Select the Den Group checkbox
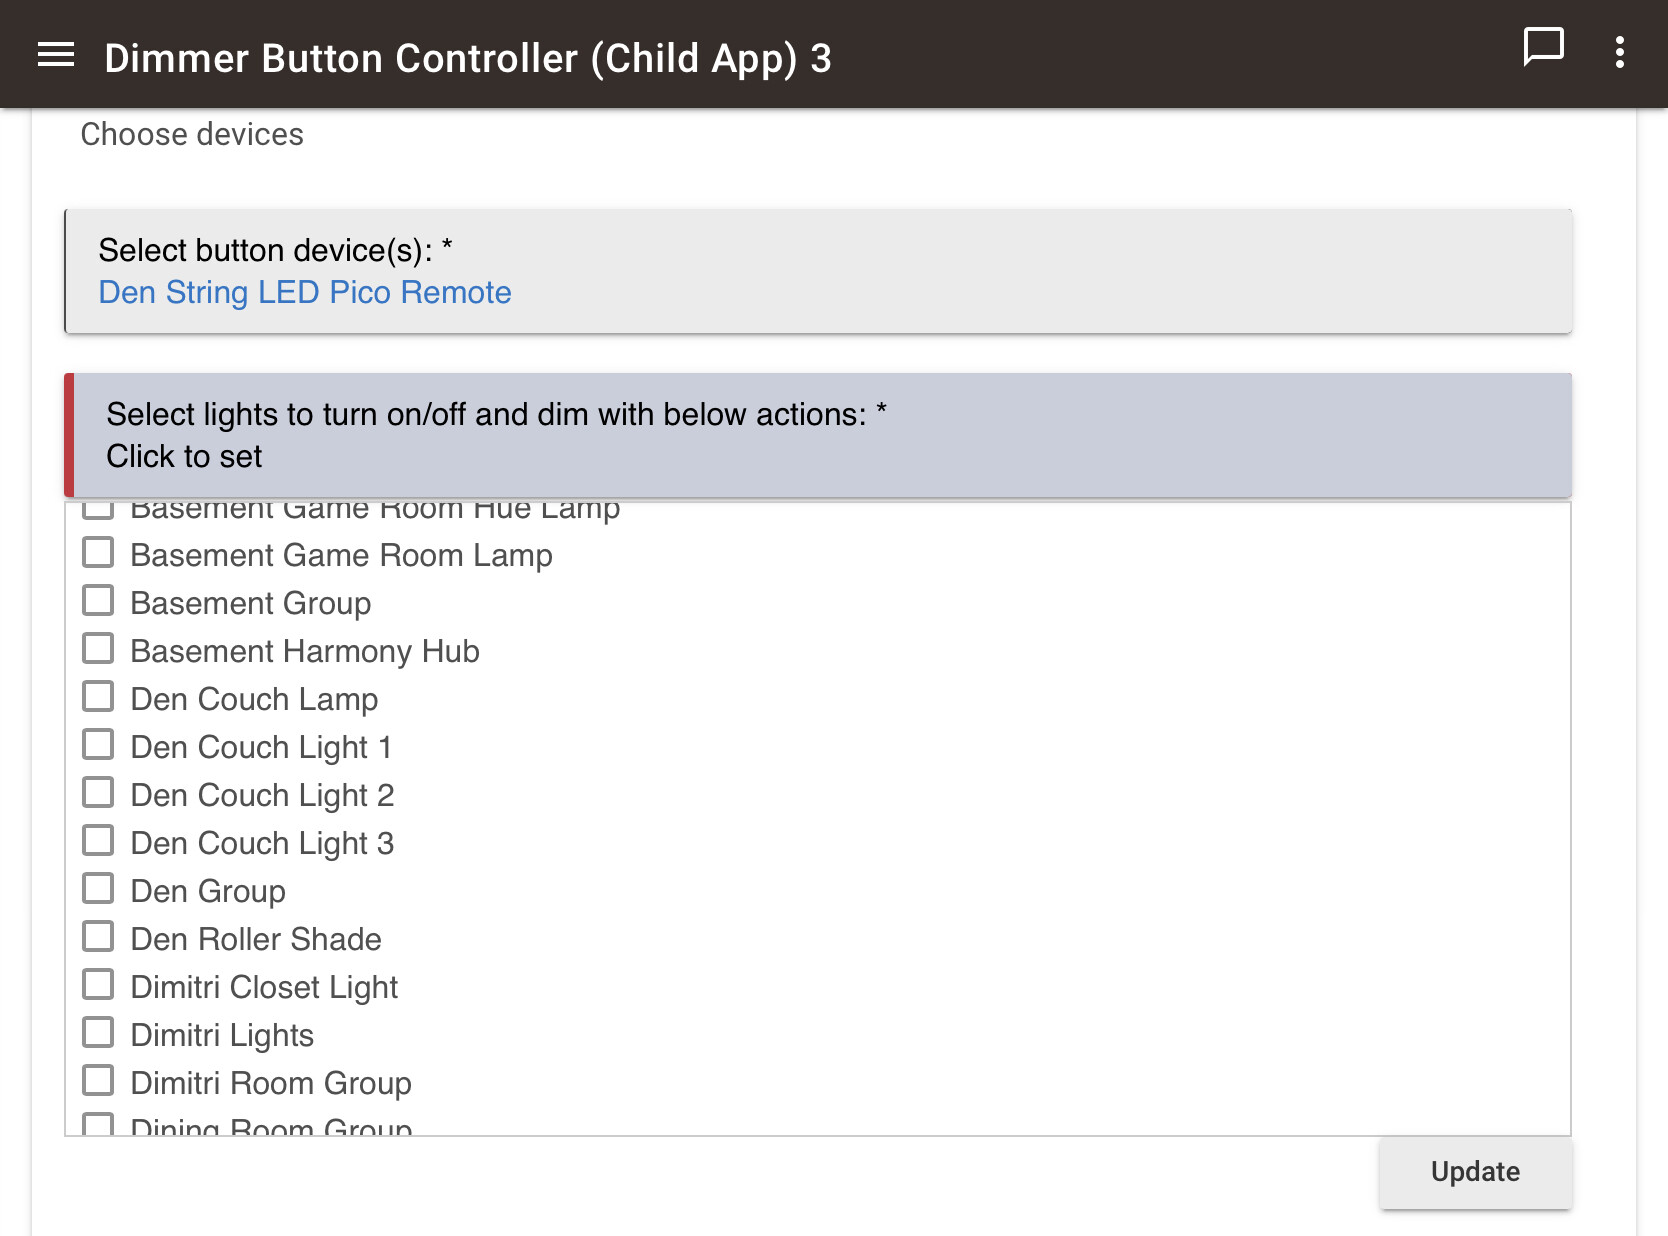This screenshot has width=1668, height=1236. click(98, 889)
